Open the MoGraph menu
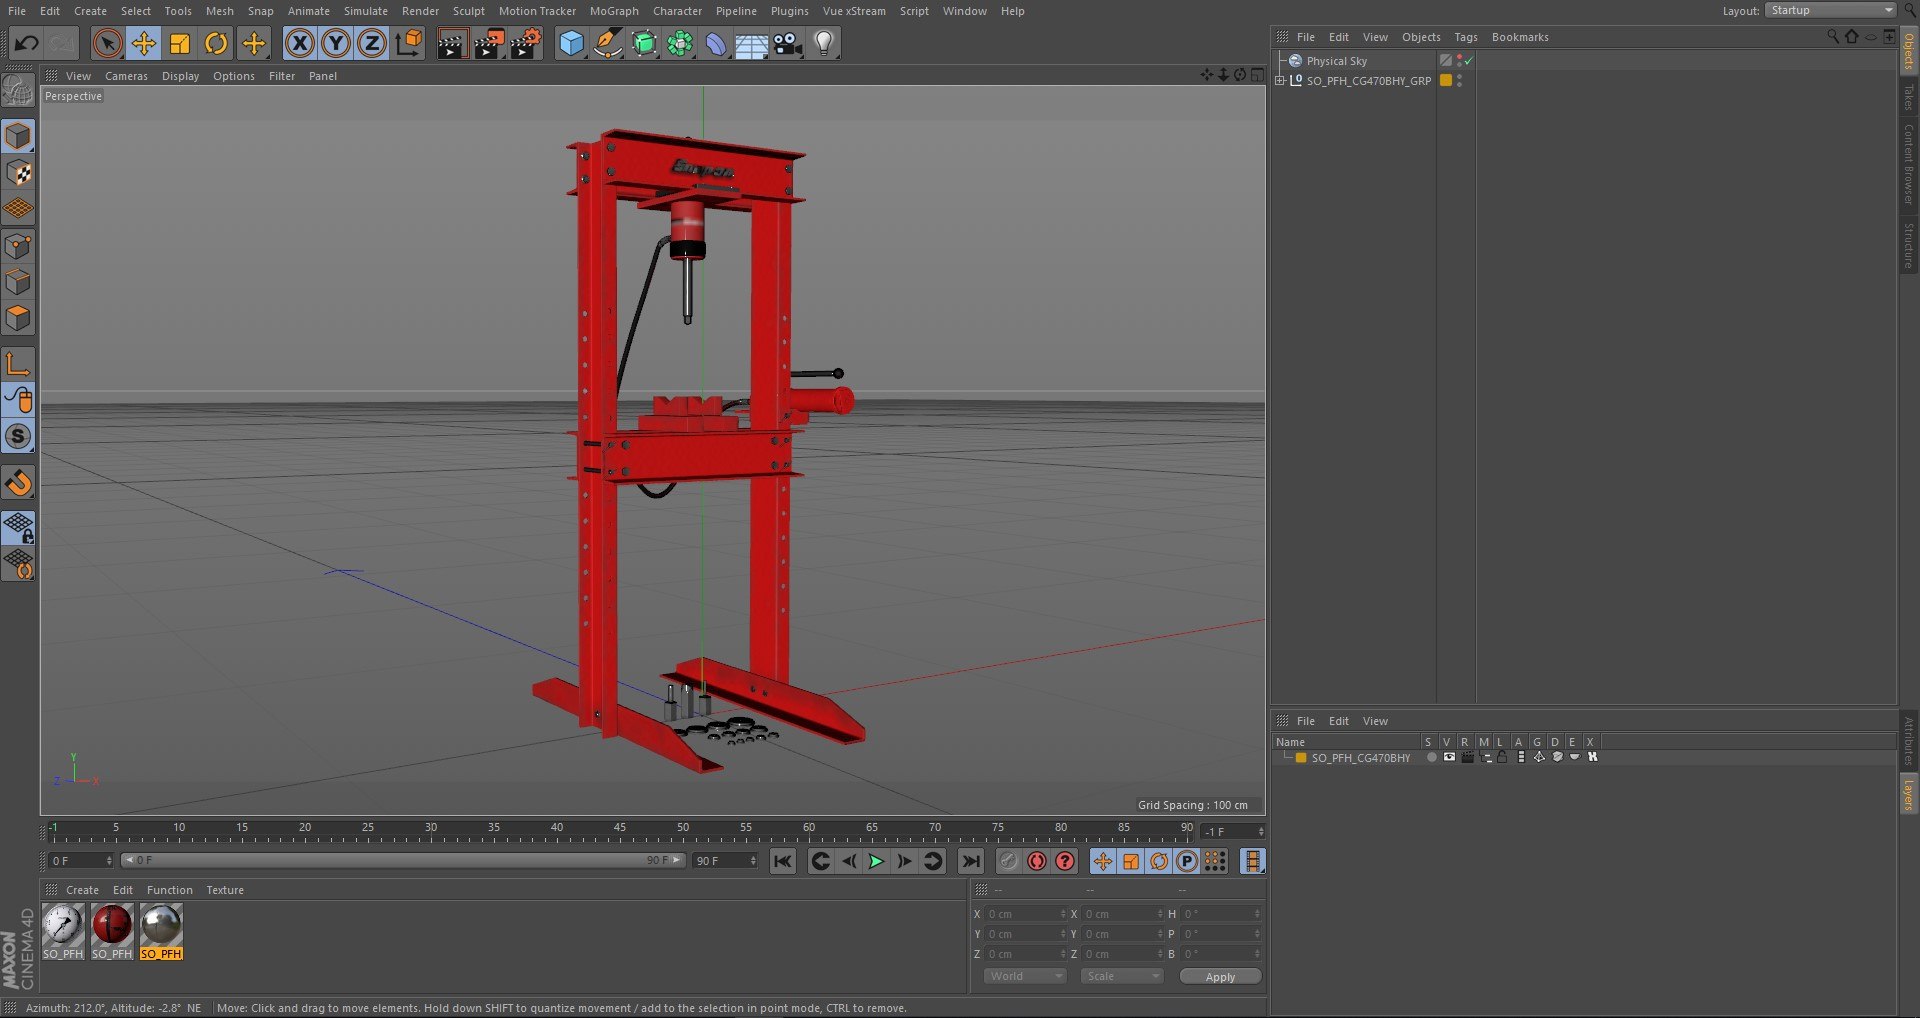Screen dimensions: 1920x1018 tap(613, 11)
